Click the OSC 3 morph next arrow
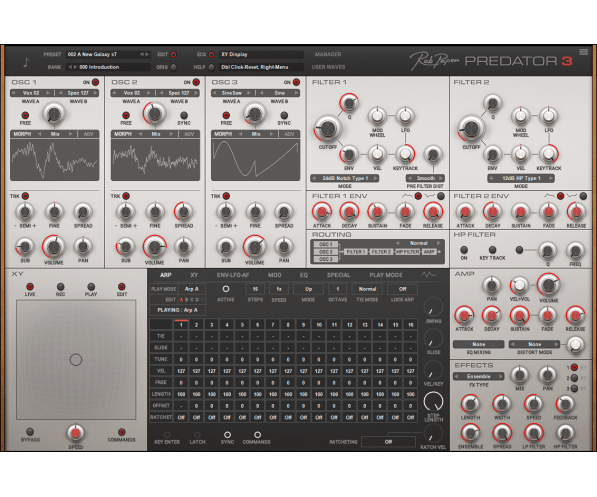 [271, 134]
